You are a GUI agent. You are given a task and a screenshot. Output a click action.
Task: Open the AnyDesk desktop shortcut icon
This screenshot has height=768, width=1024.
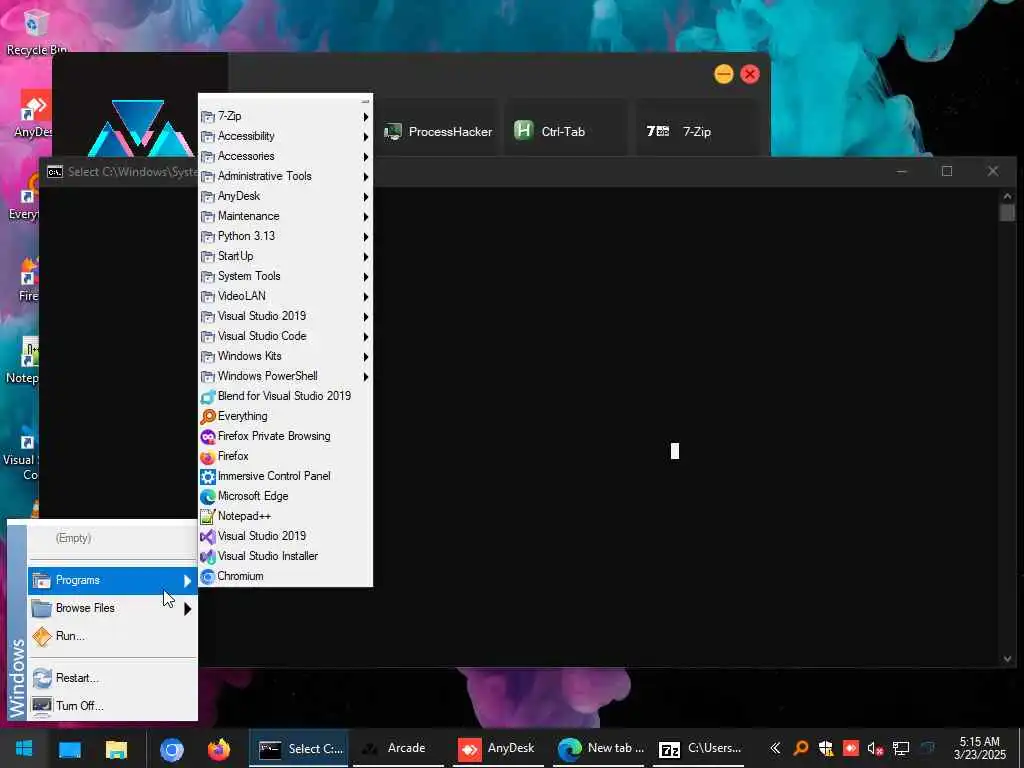click(35, 114)
